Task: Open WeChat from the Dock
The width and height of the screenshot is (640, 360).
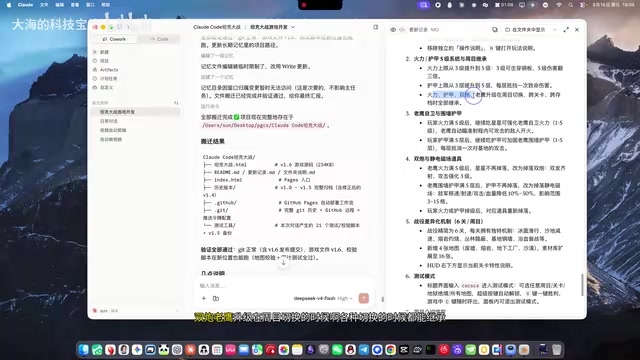Action: tap(337, 350)
